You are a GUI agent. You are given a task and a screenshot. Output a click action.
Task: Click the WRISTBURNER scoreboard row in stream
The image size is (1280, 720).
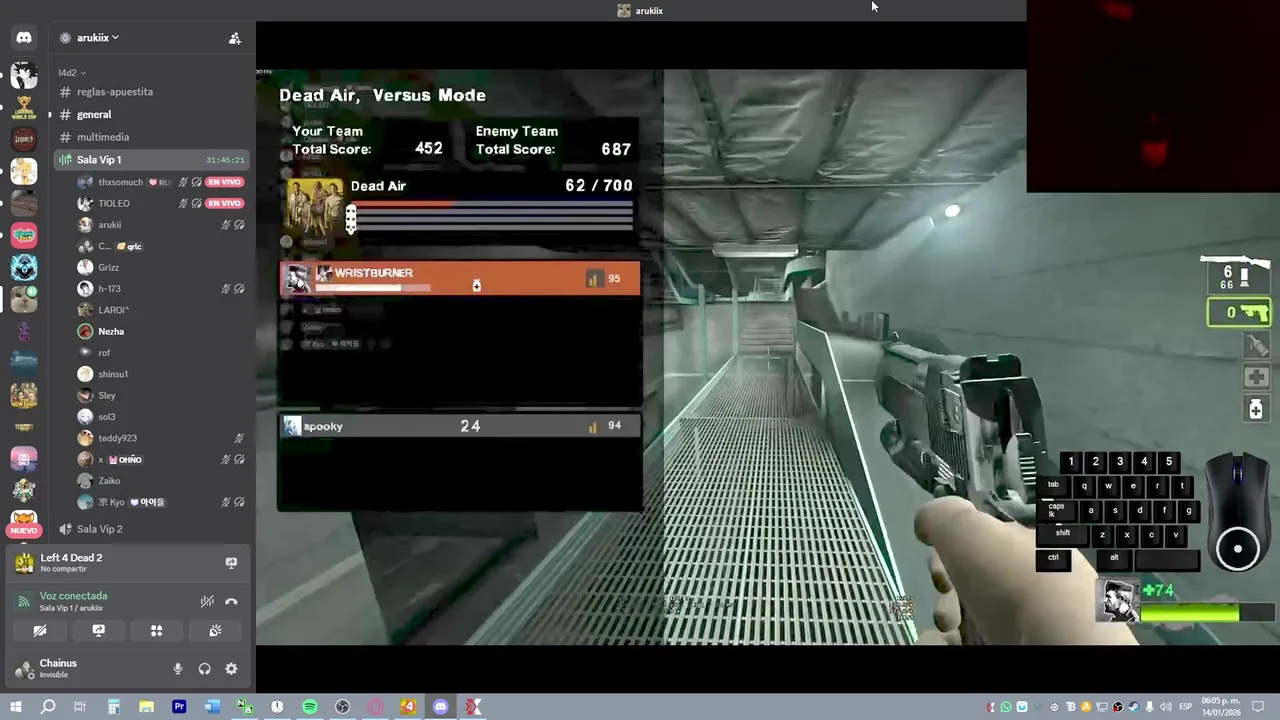tap(460, 278)
